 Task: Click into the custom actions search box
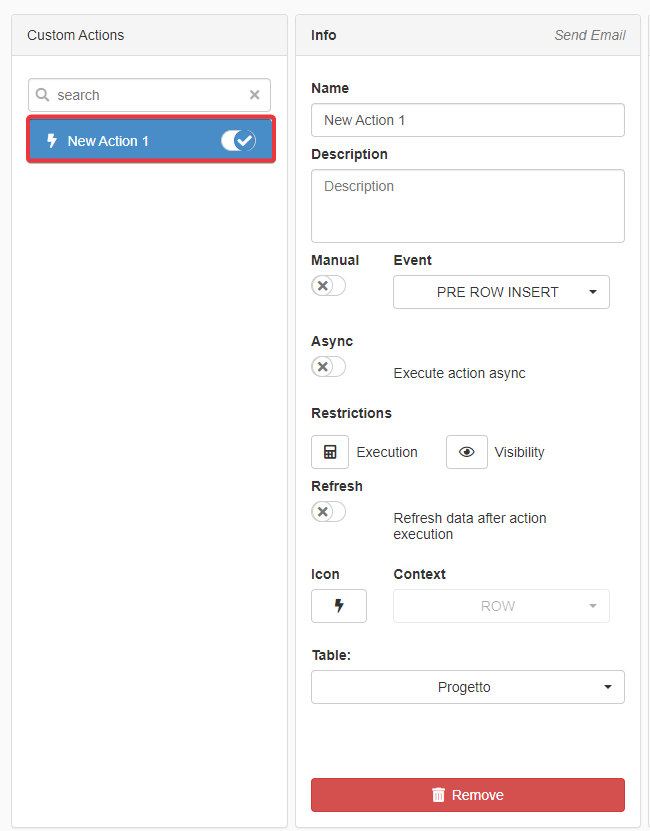150,95
